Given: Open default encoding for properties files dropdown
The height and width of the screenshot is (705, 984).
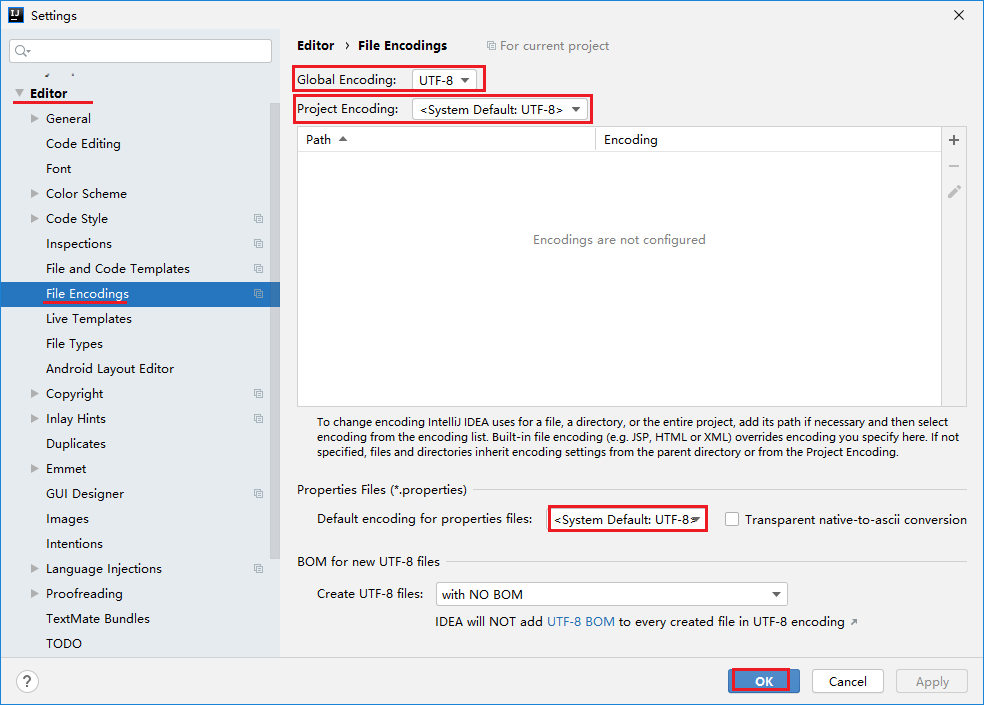Looking at the screenshot, I should point(628,519).
